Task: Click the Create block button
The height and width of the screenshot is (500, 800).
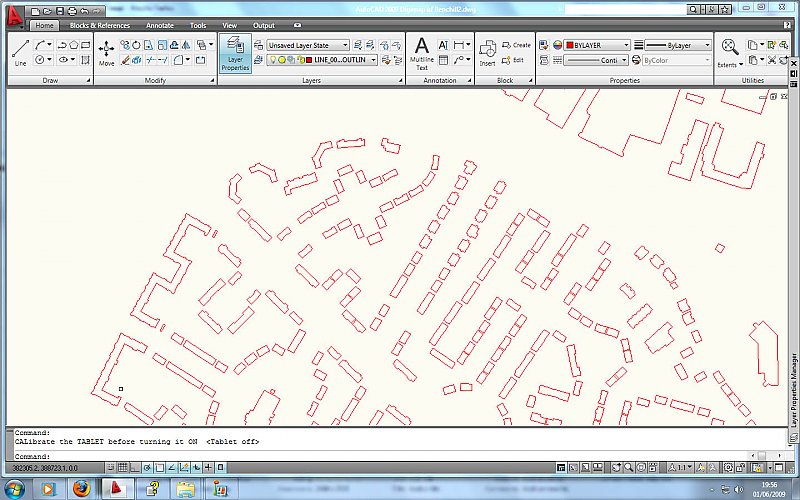Action: point(517,45)
